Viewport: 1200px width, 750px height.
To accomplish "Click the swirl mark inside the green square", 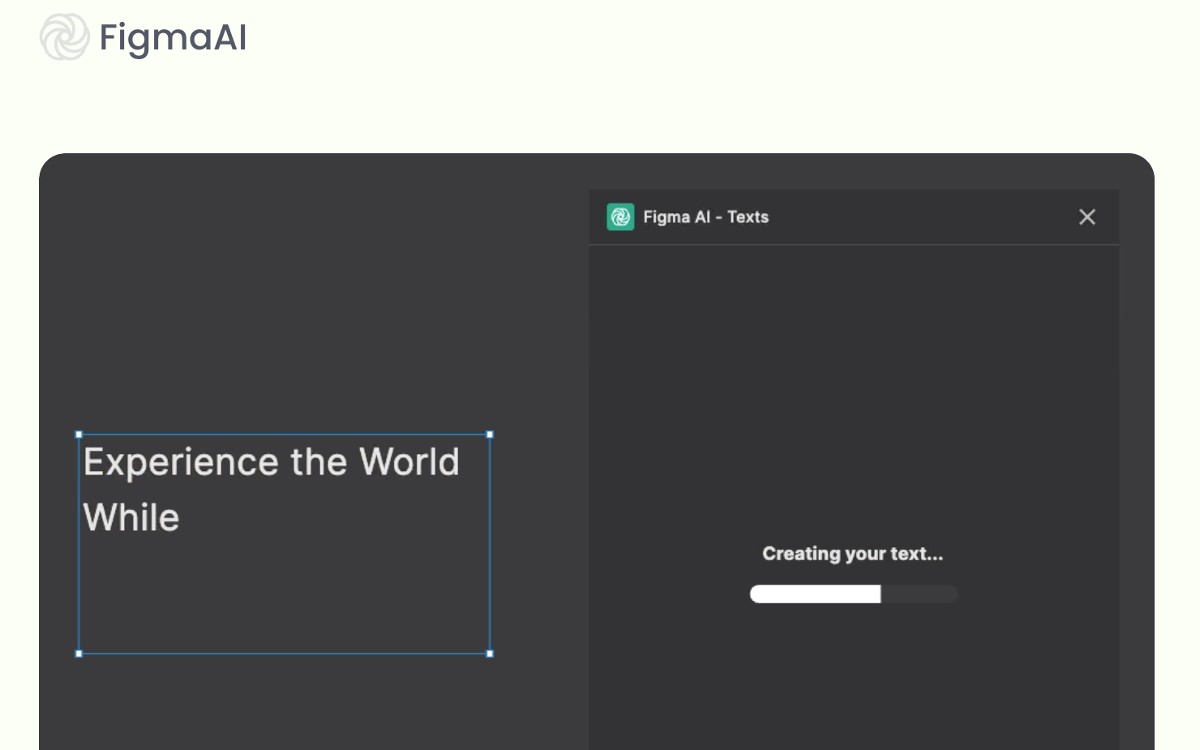I will 620,216.
